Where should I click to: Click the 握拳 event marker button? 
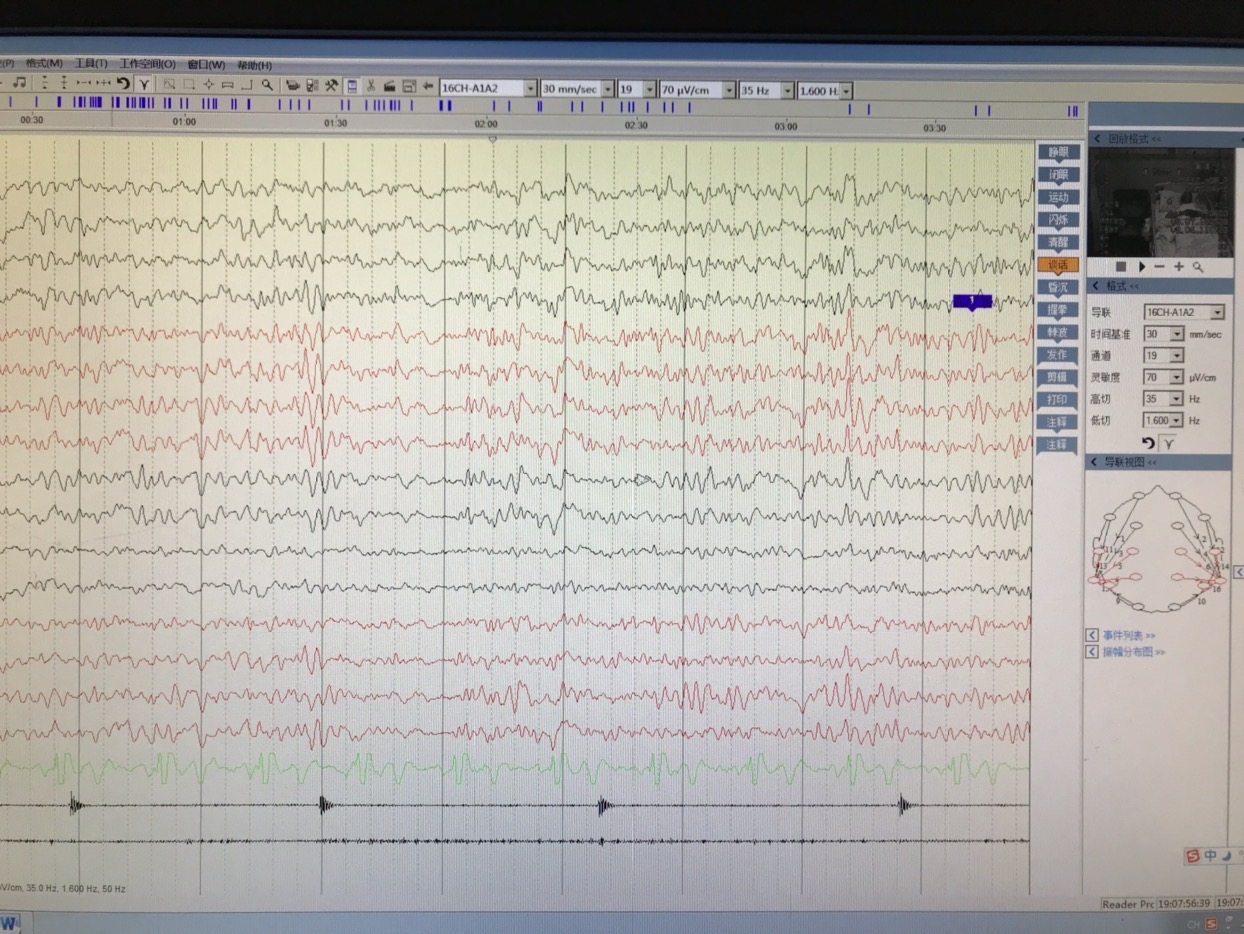[x=1058, y=310]
